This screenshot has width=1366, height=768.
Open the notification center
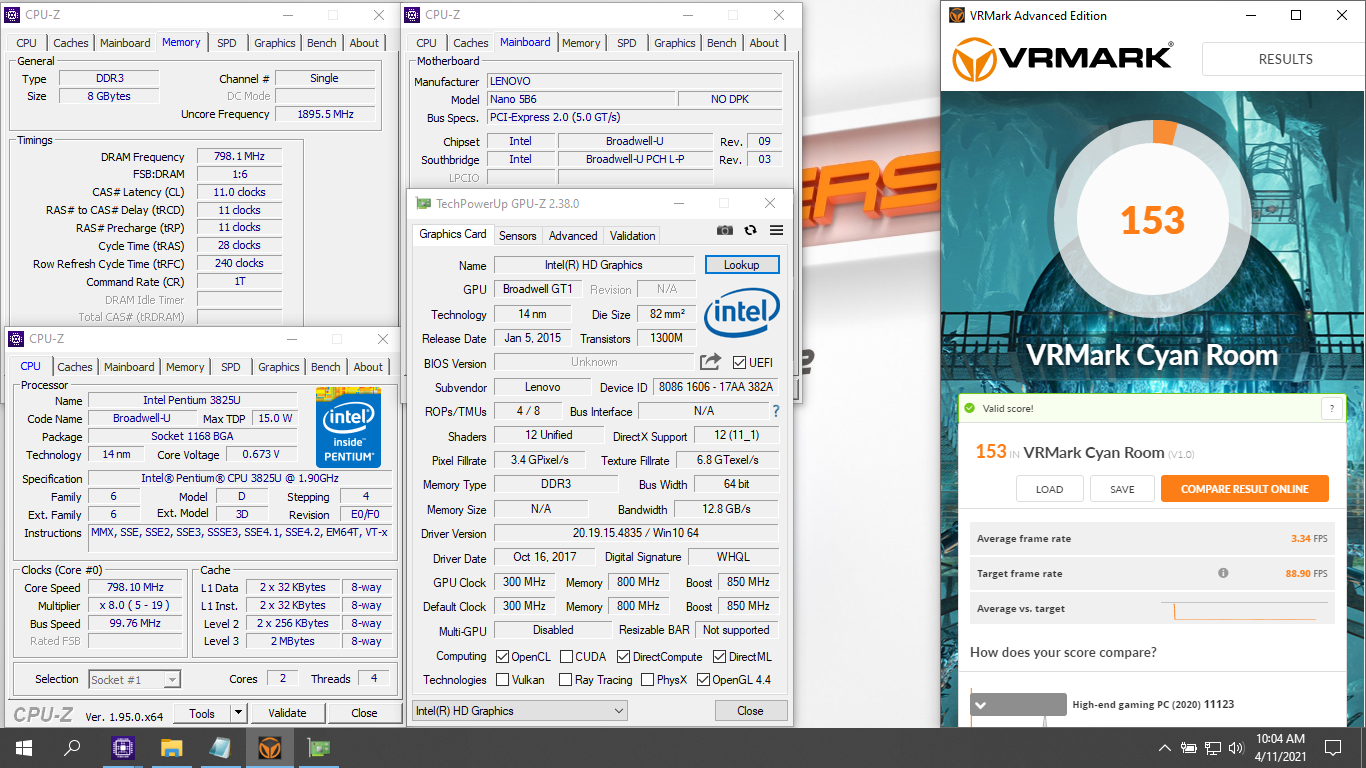(x=1333, y=747)
